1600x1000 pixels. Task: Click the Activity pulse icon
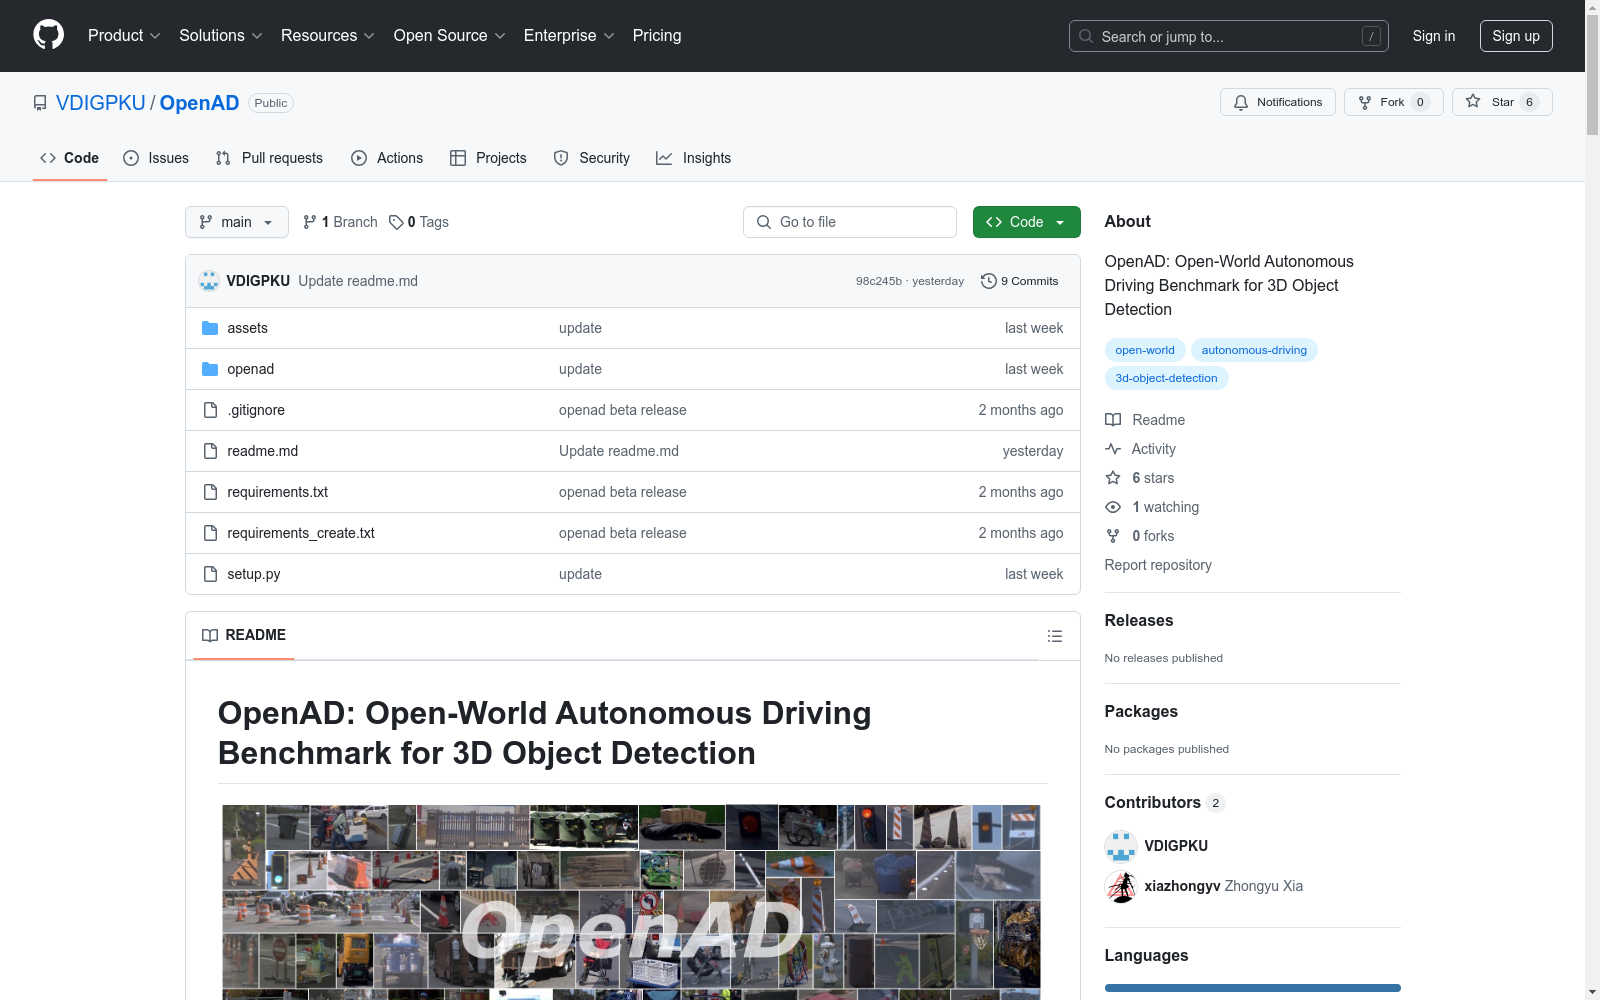(x=1113, y=449)
